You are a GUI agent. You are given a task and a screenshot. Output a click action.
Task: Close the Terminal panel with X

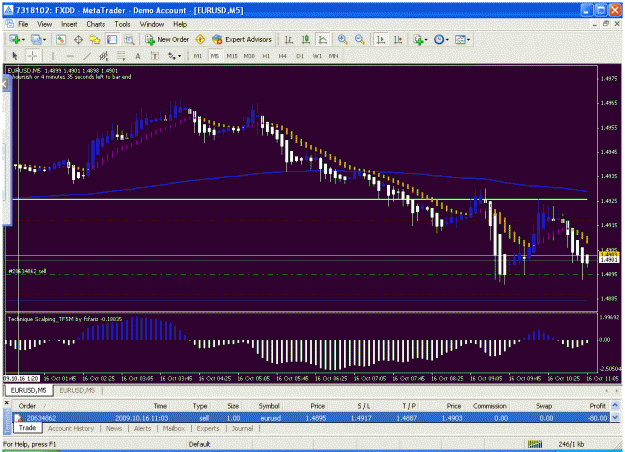coord(6,403)
